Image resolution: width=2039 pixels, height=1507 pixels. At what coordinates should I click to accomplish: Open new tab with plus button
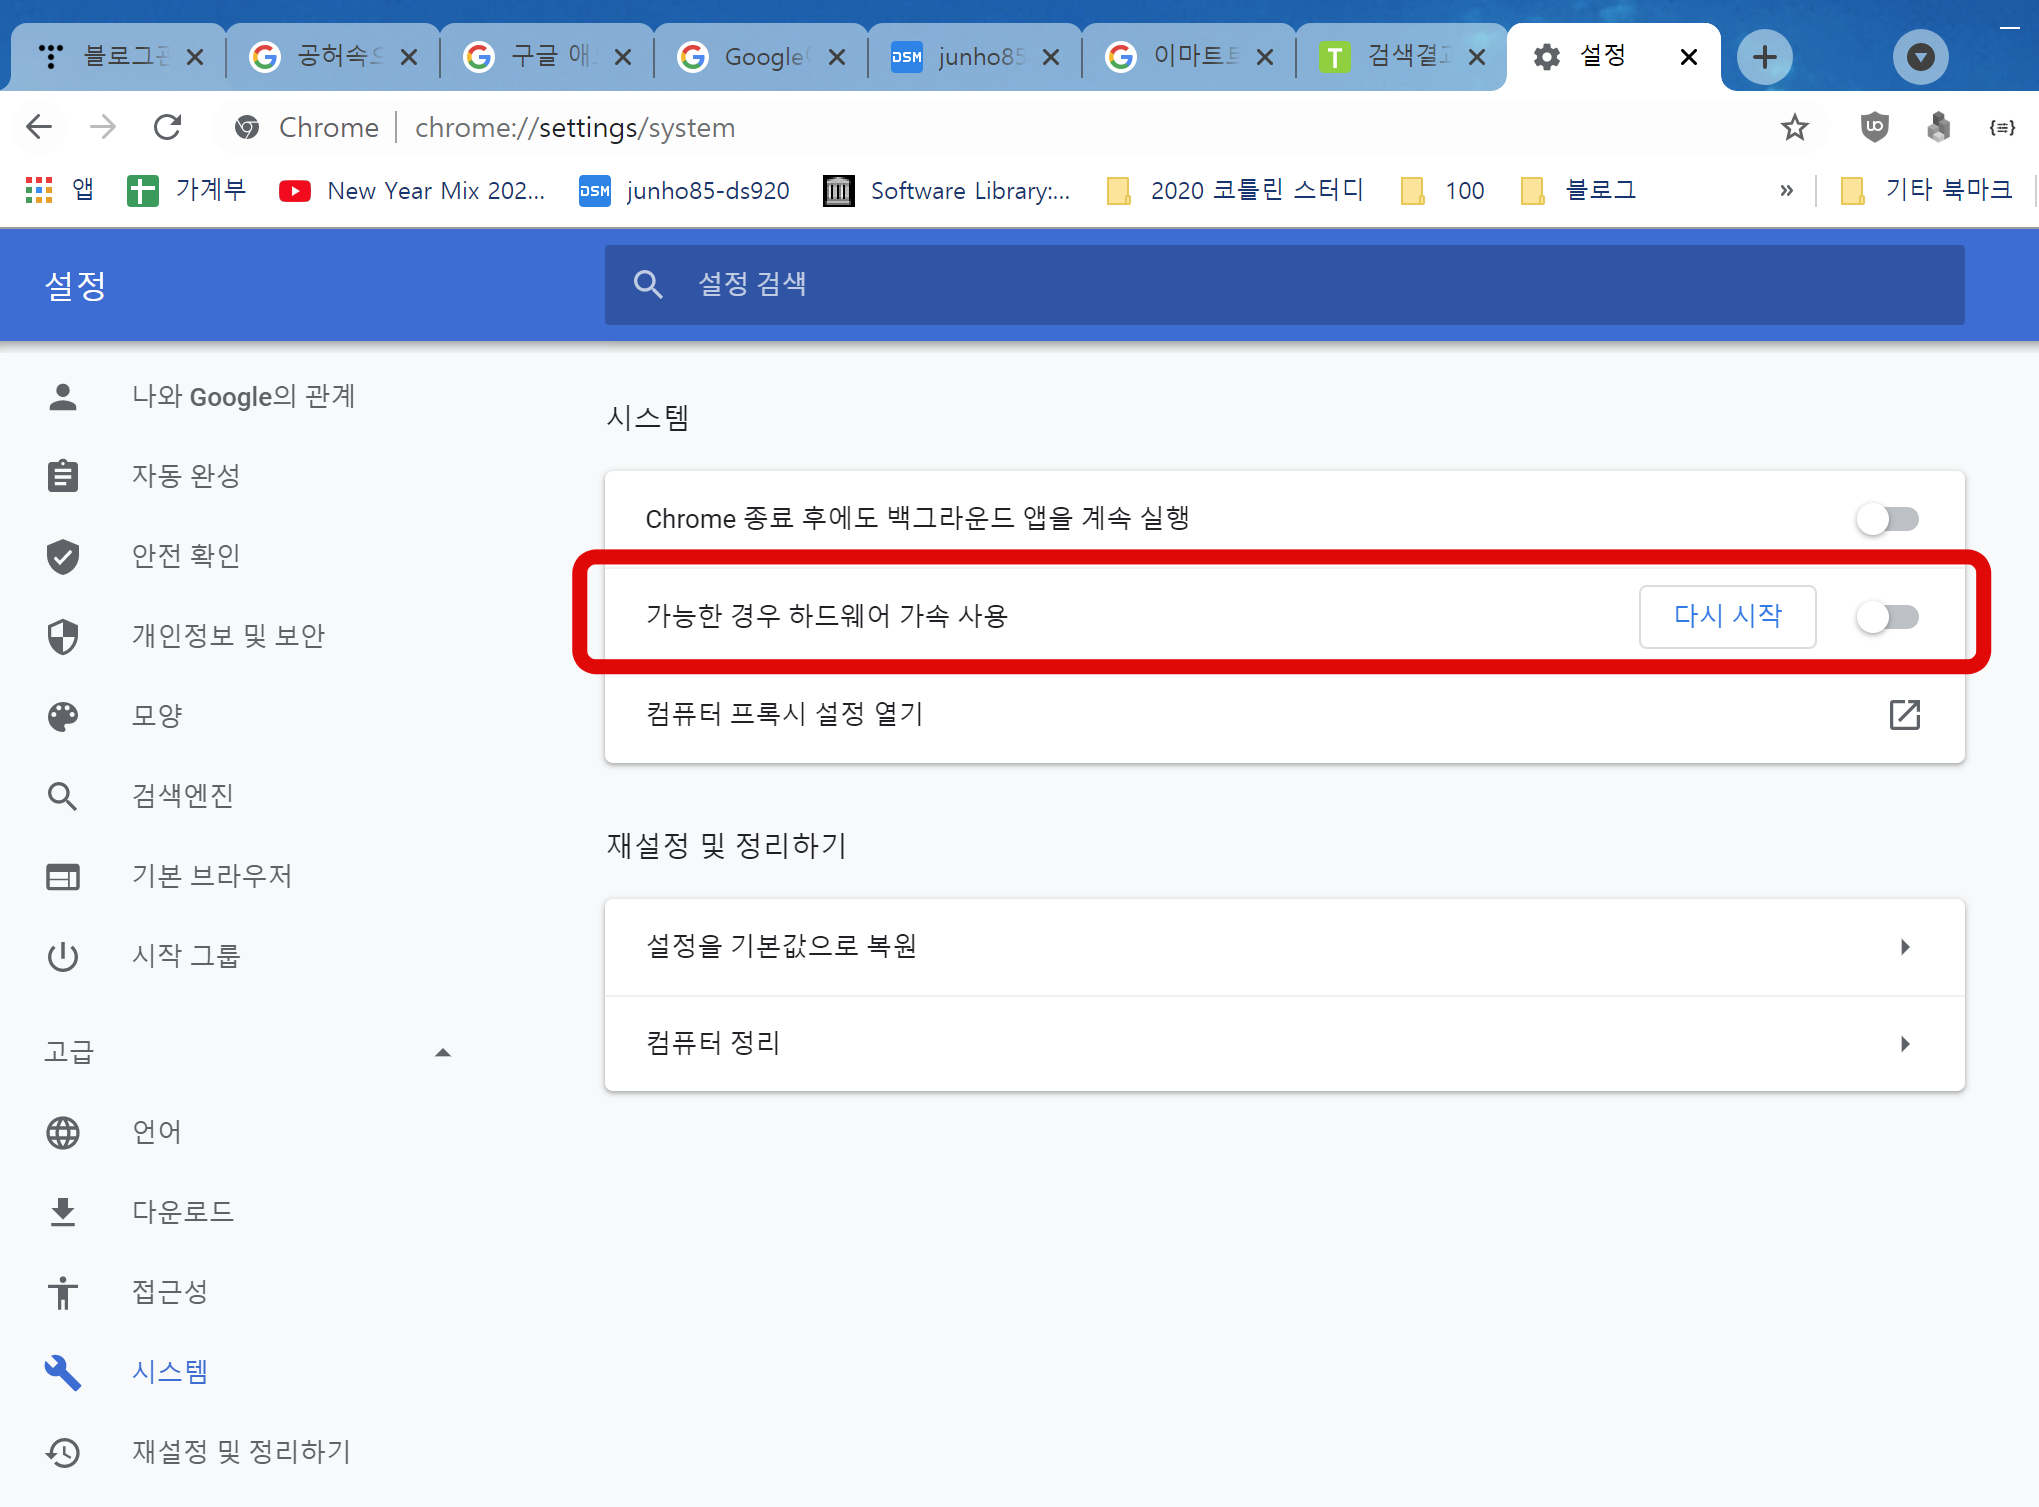click(1764, 57)
